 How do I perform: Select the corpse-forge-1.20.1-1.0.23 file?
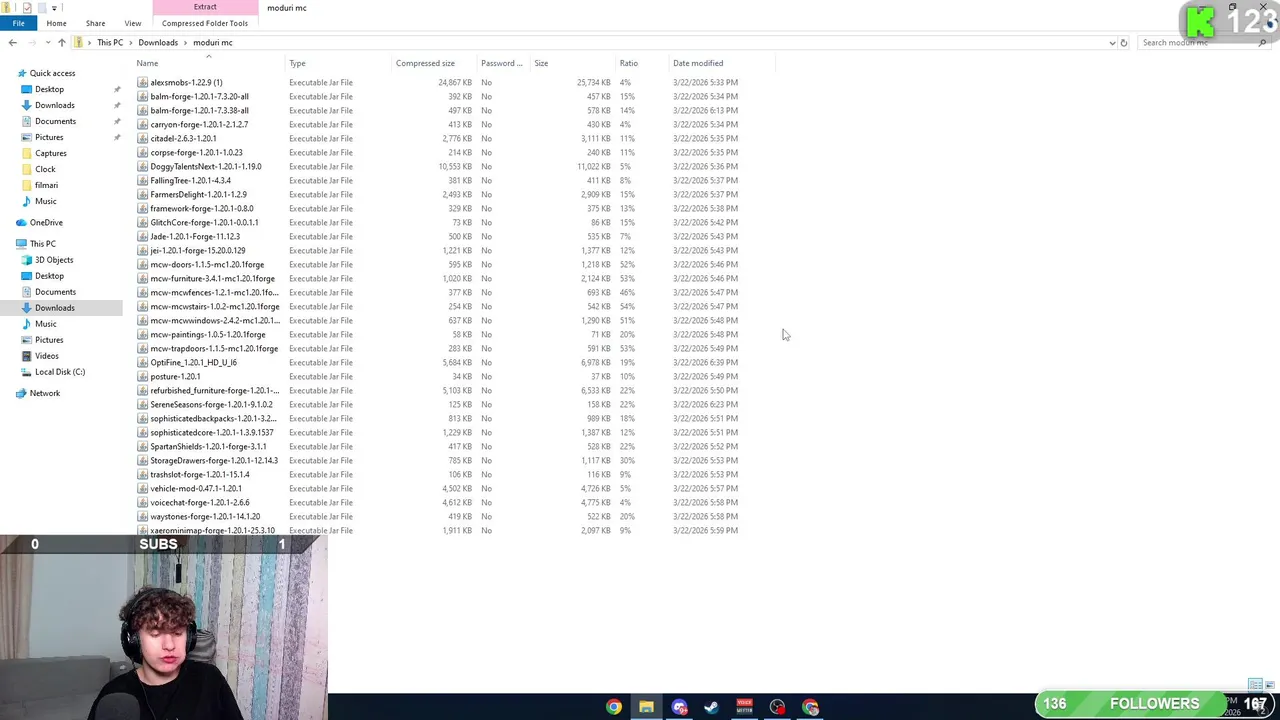(x=196, y=152)
